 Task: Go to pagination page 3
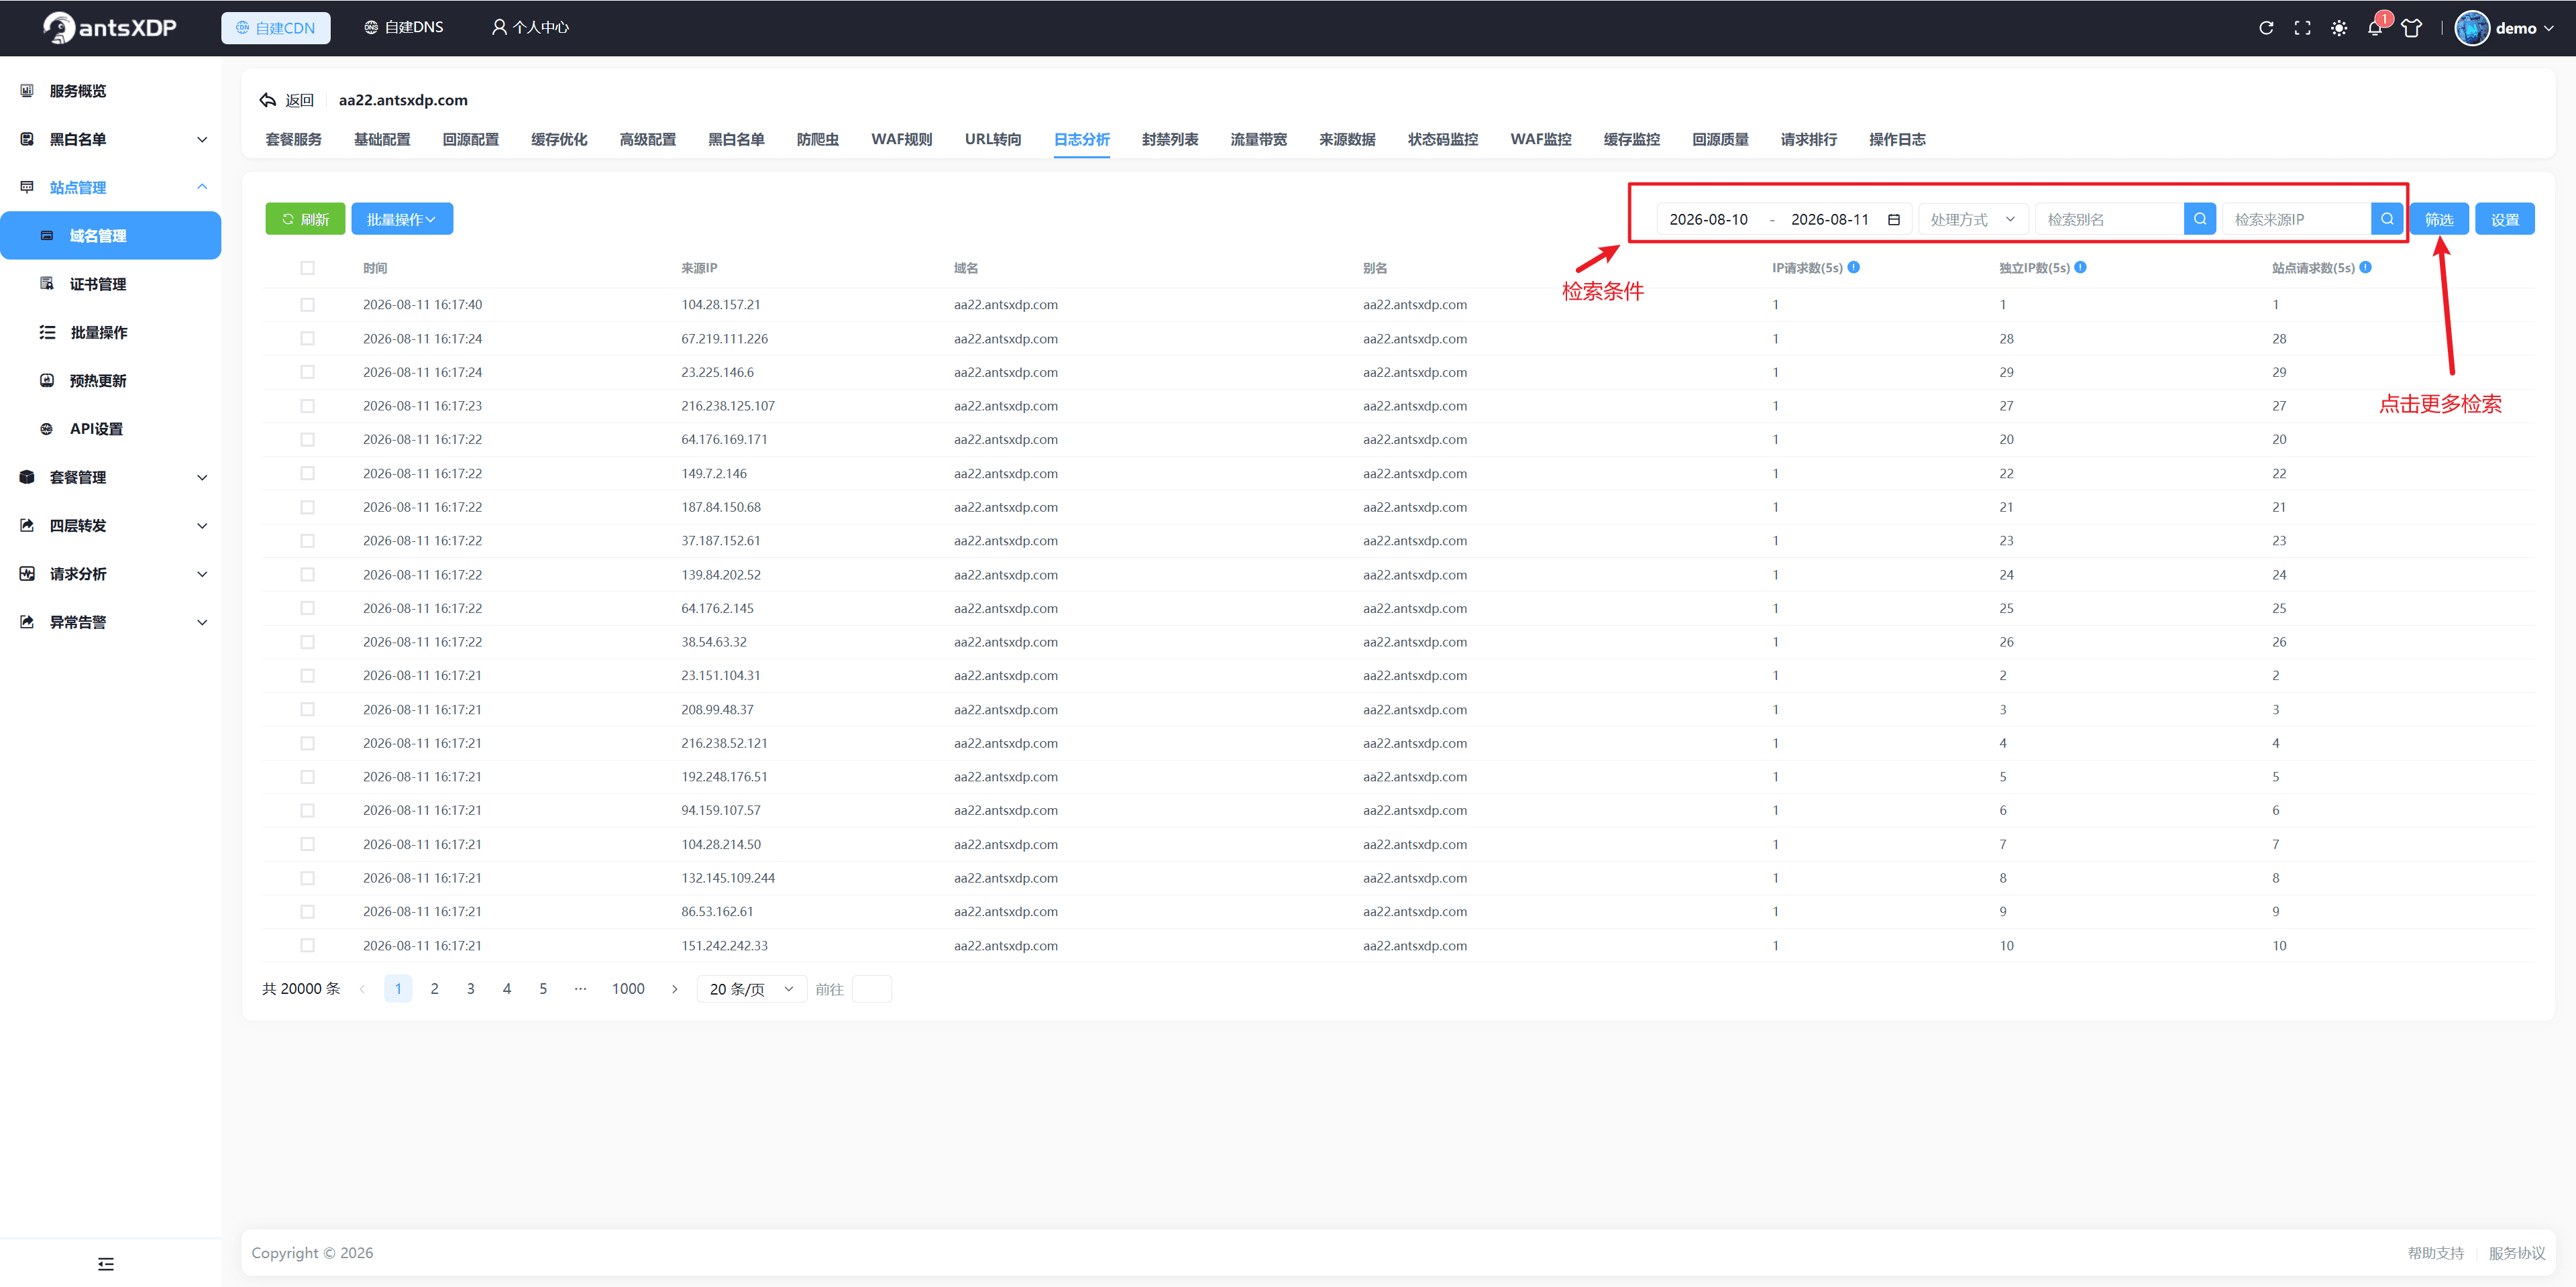[x=470, y=989]
